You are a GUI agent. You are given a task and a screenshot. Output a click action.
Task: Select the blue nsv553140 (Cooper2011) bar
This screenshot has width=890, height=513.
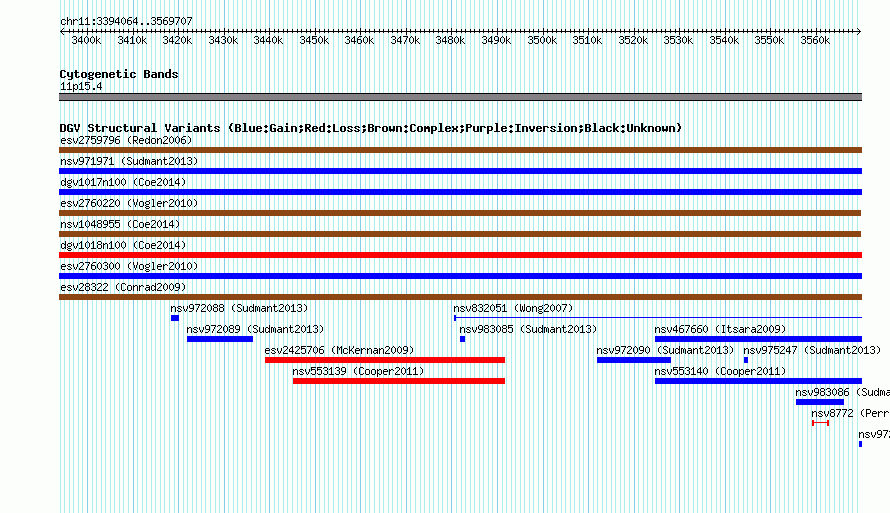click(758, 381)
